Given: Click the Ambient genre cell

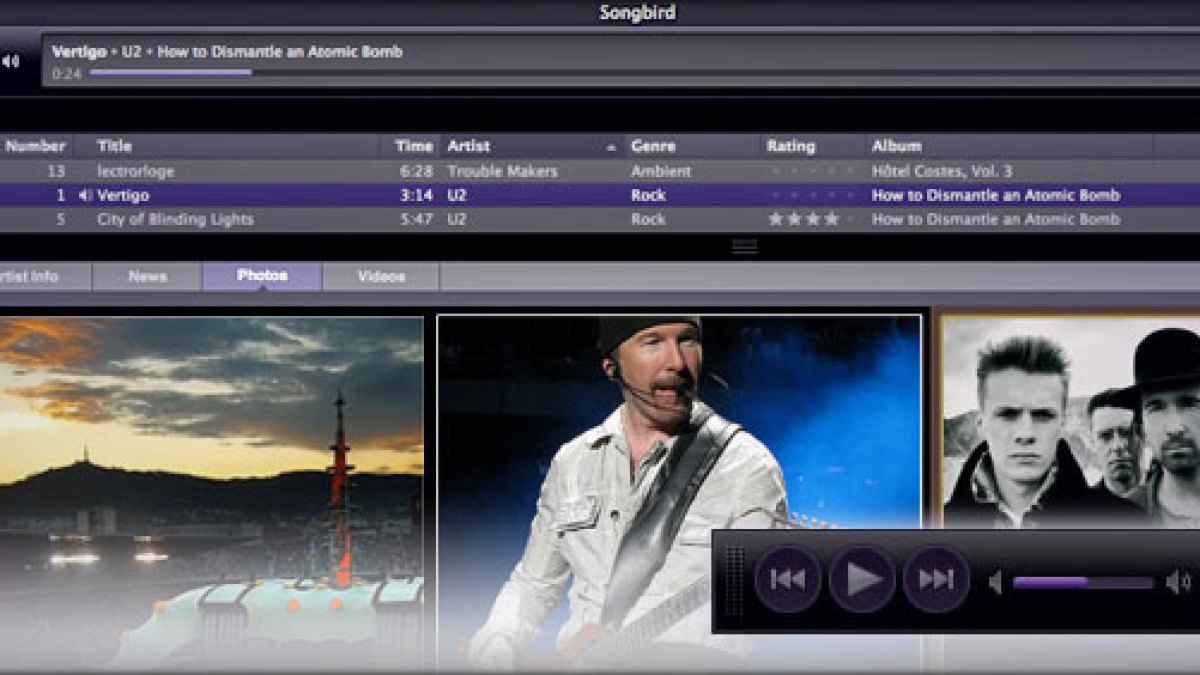Looking at the screenshot, I should coord(661,172).
